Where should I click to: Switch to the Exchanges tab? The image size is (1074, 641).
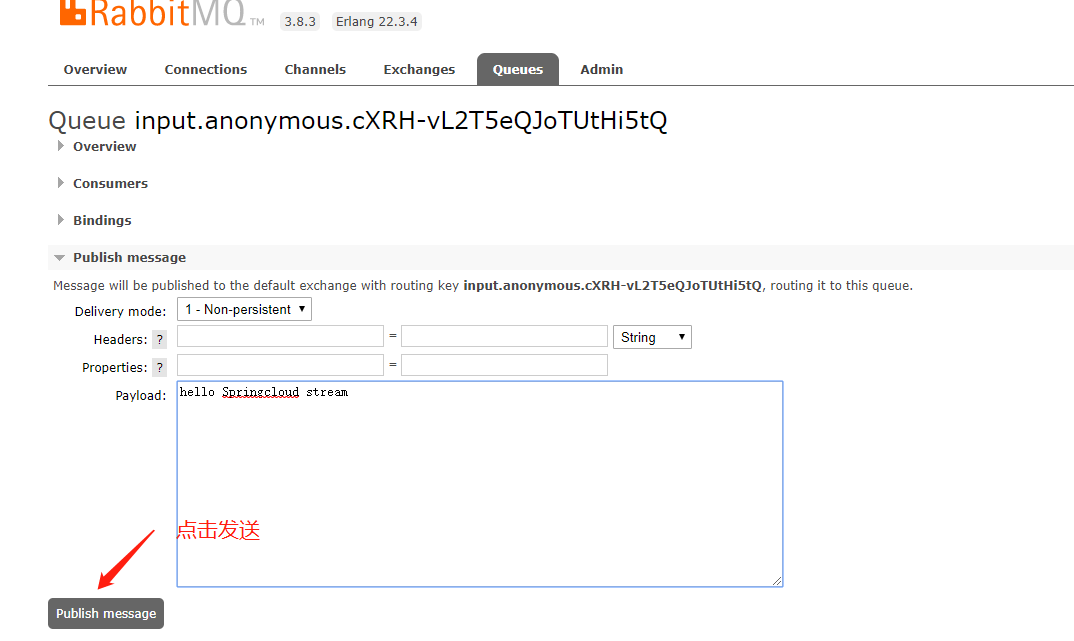[419, 70]
